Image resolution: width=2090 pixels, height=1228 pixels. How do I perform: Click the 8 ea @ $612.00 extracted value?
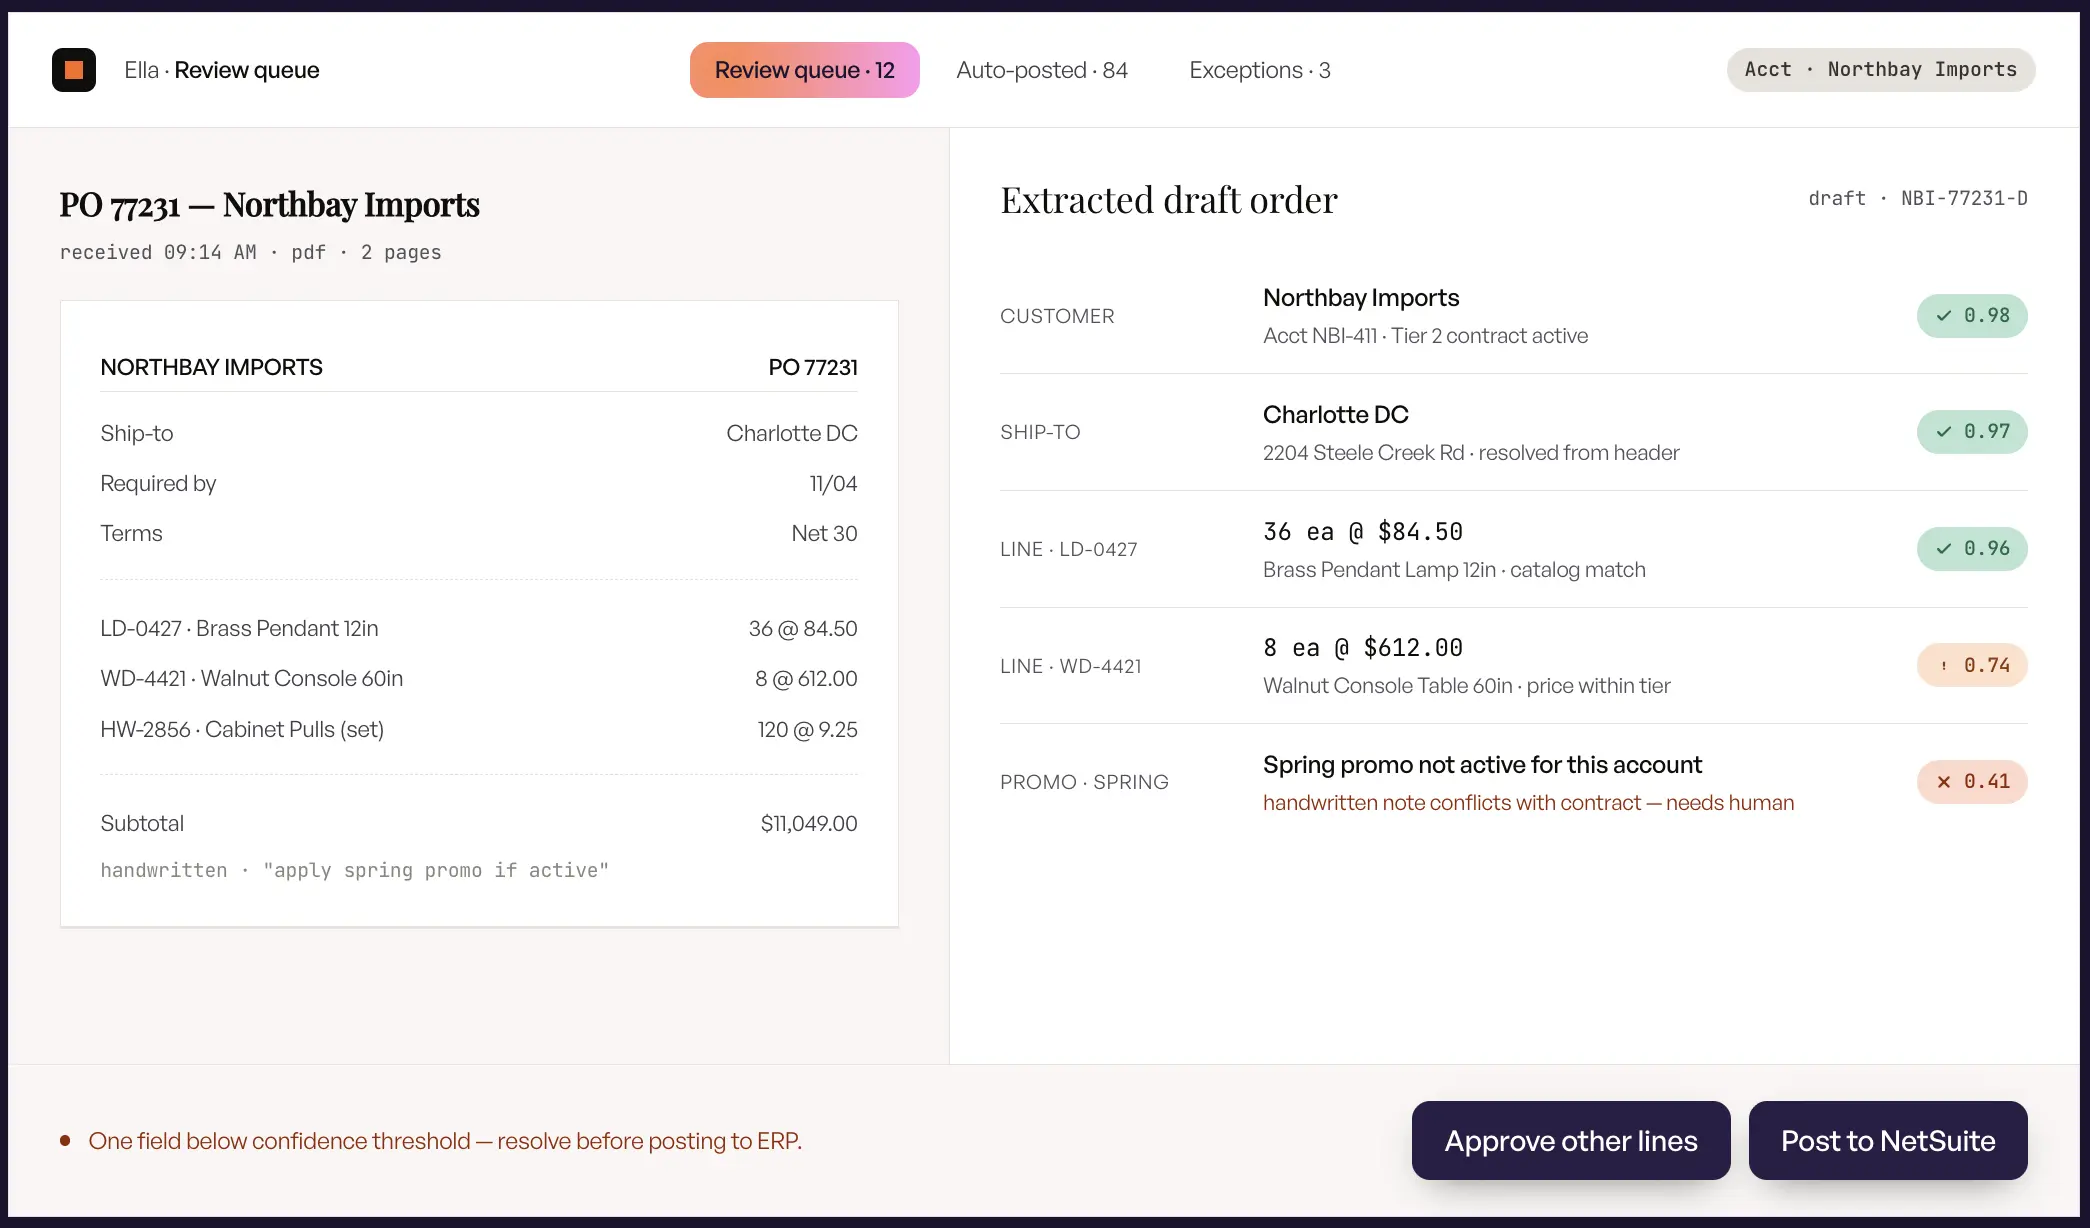1363,648
